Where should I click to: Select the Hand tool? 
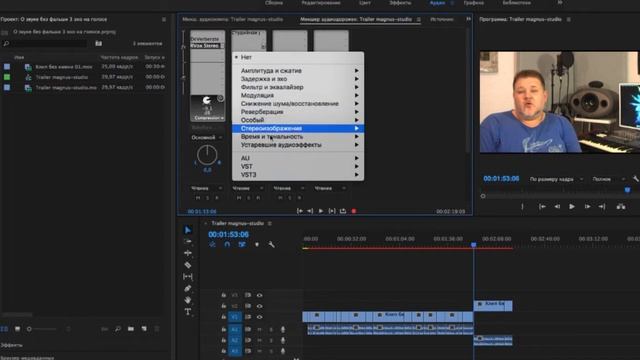point(188,300)
